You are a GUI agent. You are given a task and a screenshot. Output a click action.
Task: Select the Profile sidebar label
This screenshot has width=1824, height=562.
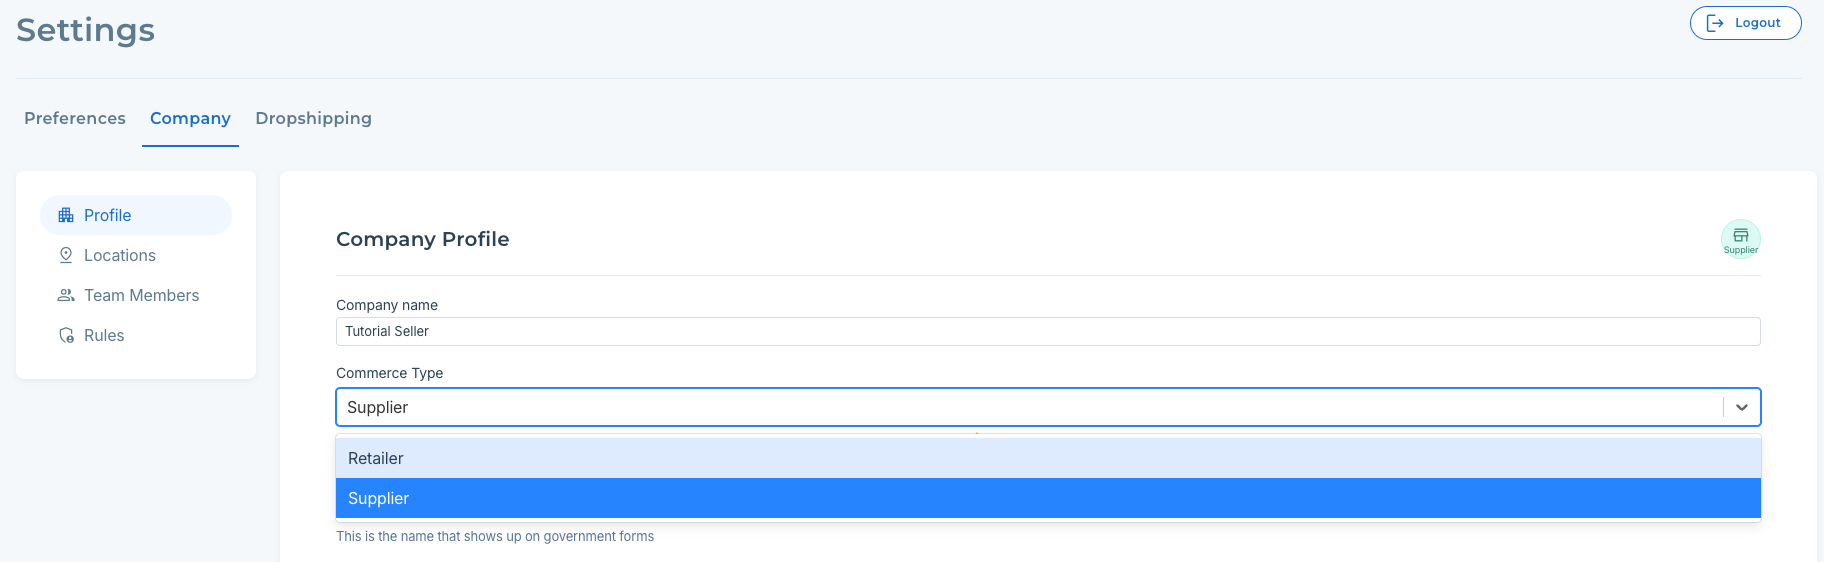pos(108,215)
